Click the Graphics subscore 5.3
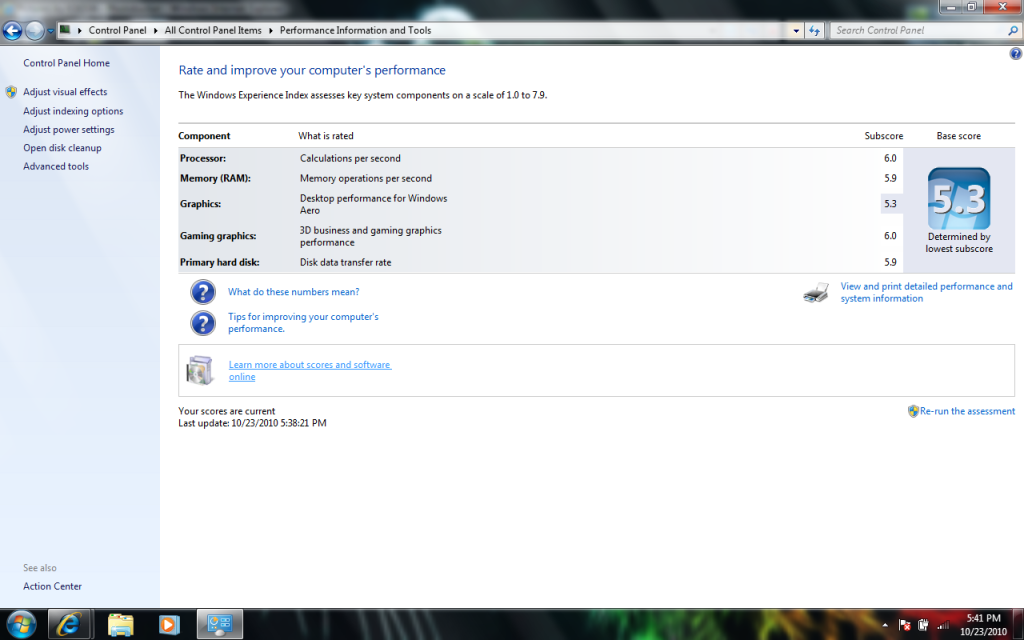This screenshot has height=640, width=1024. point(890,204)
